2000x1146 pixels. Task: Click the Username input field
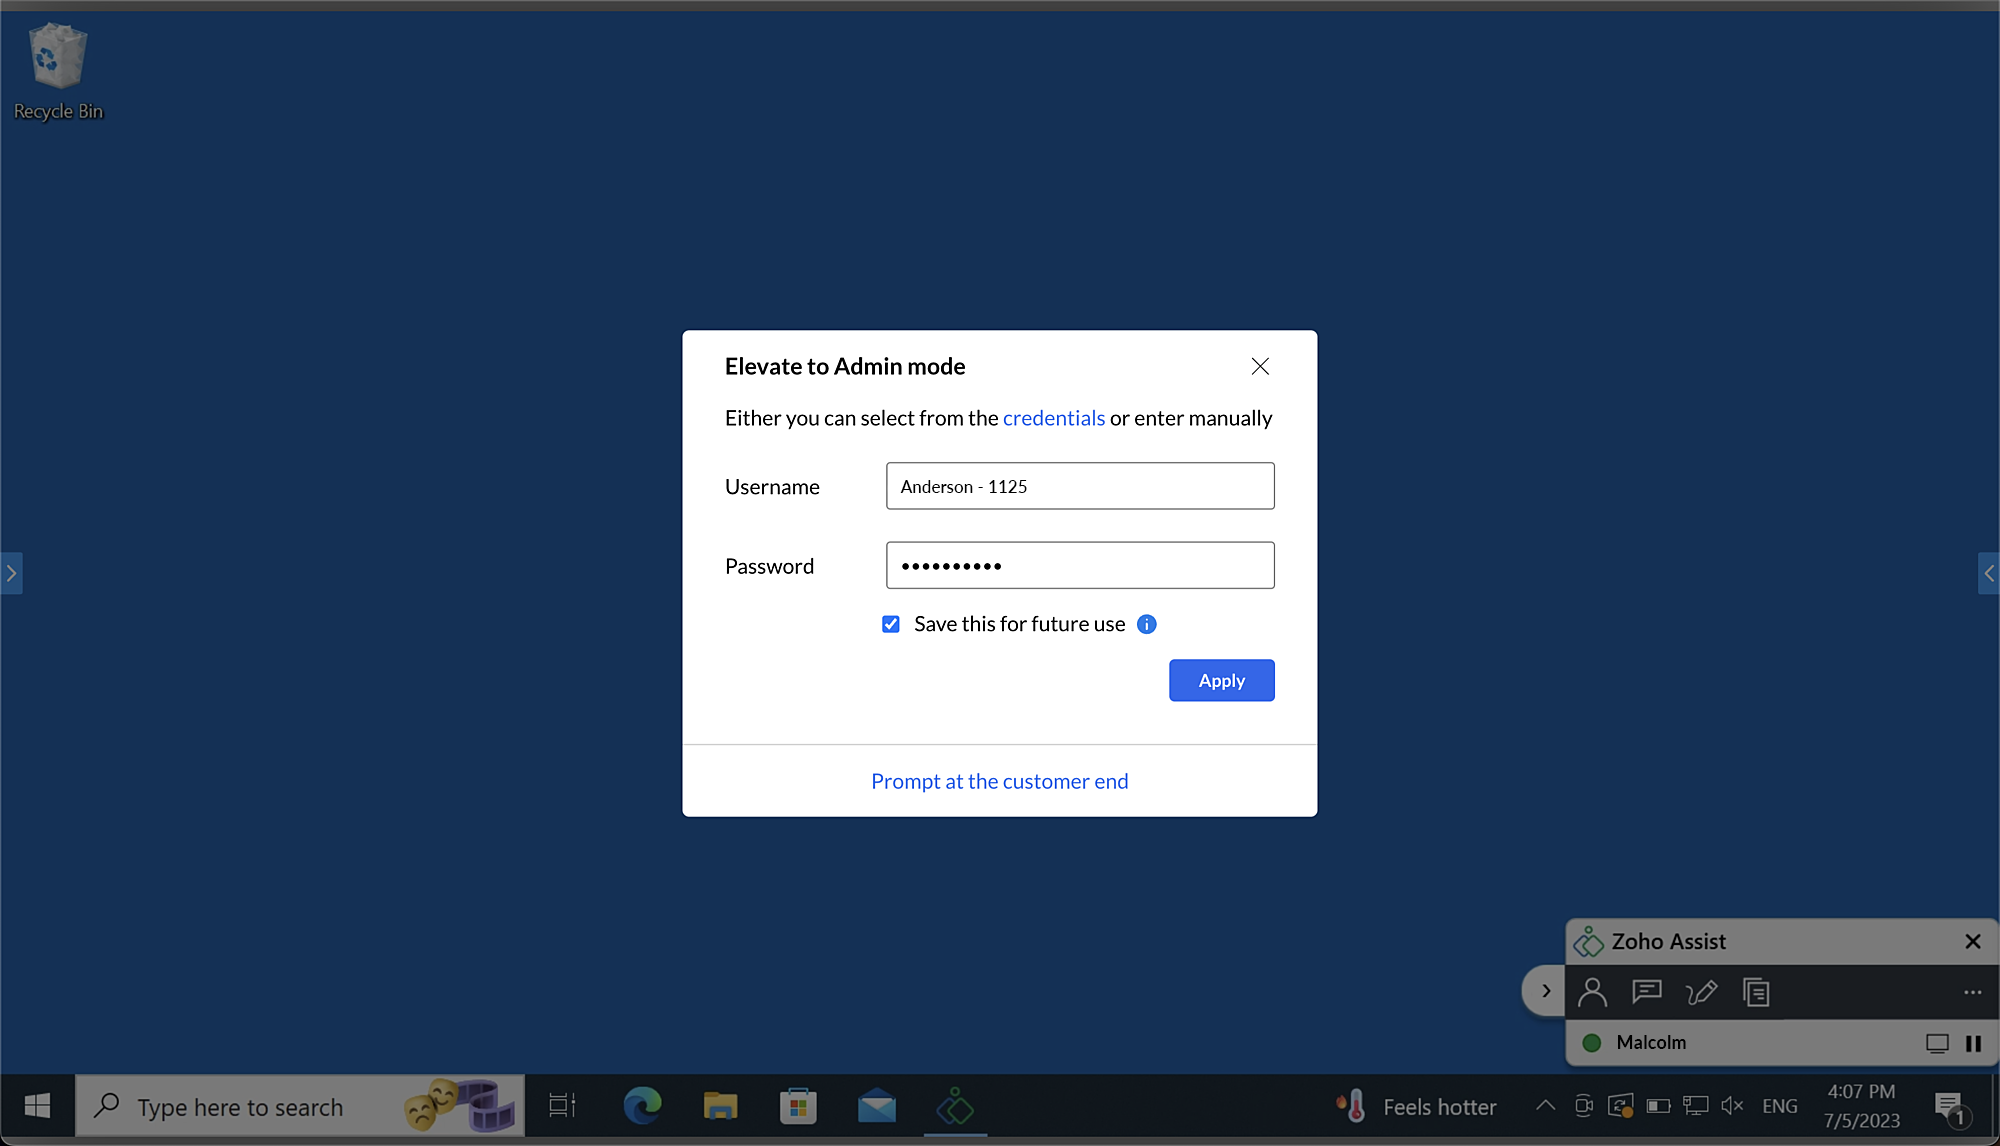(x=1080, y=486)
